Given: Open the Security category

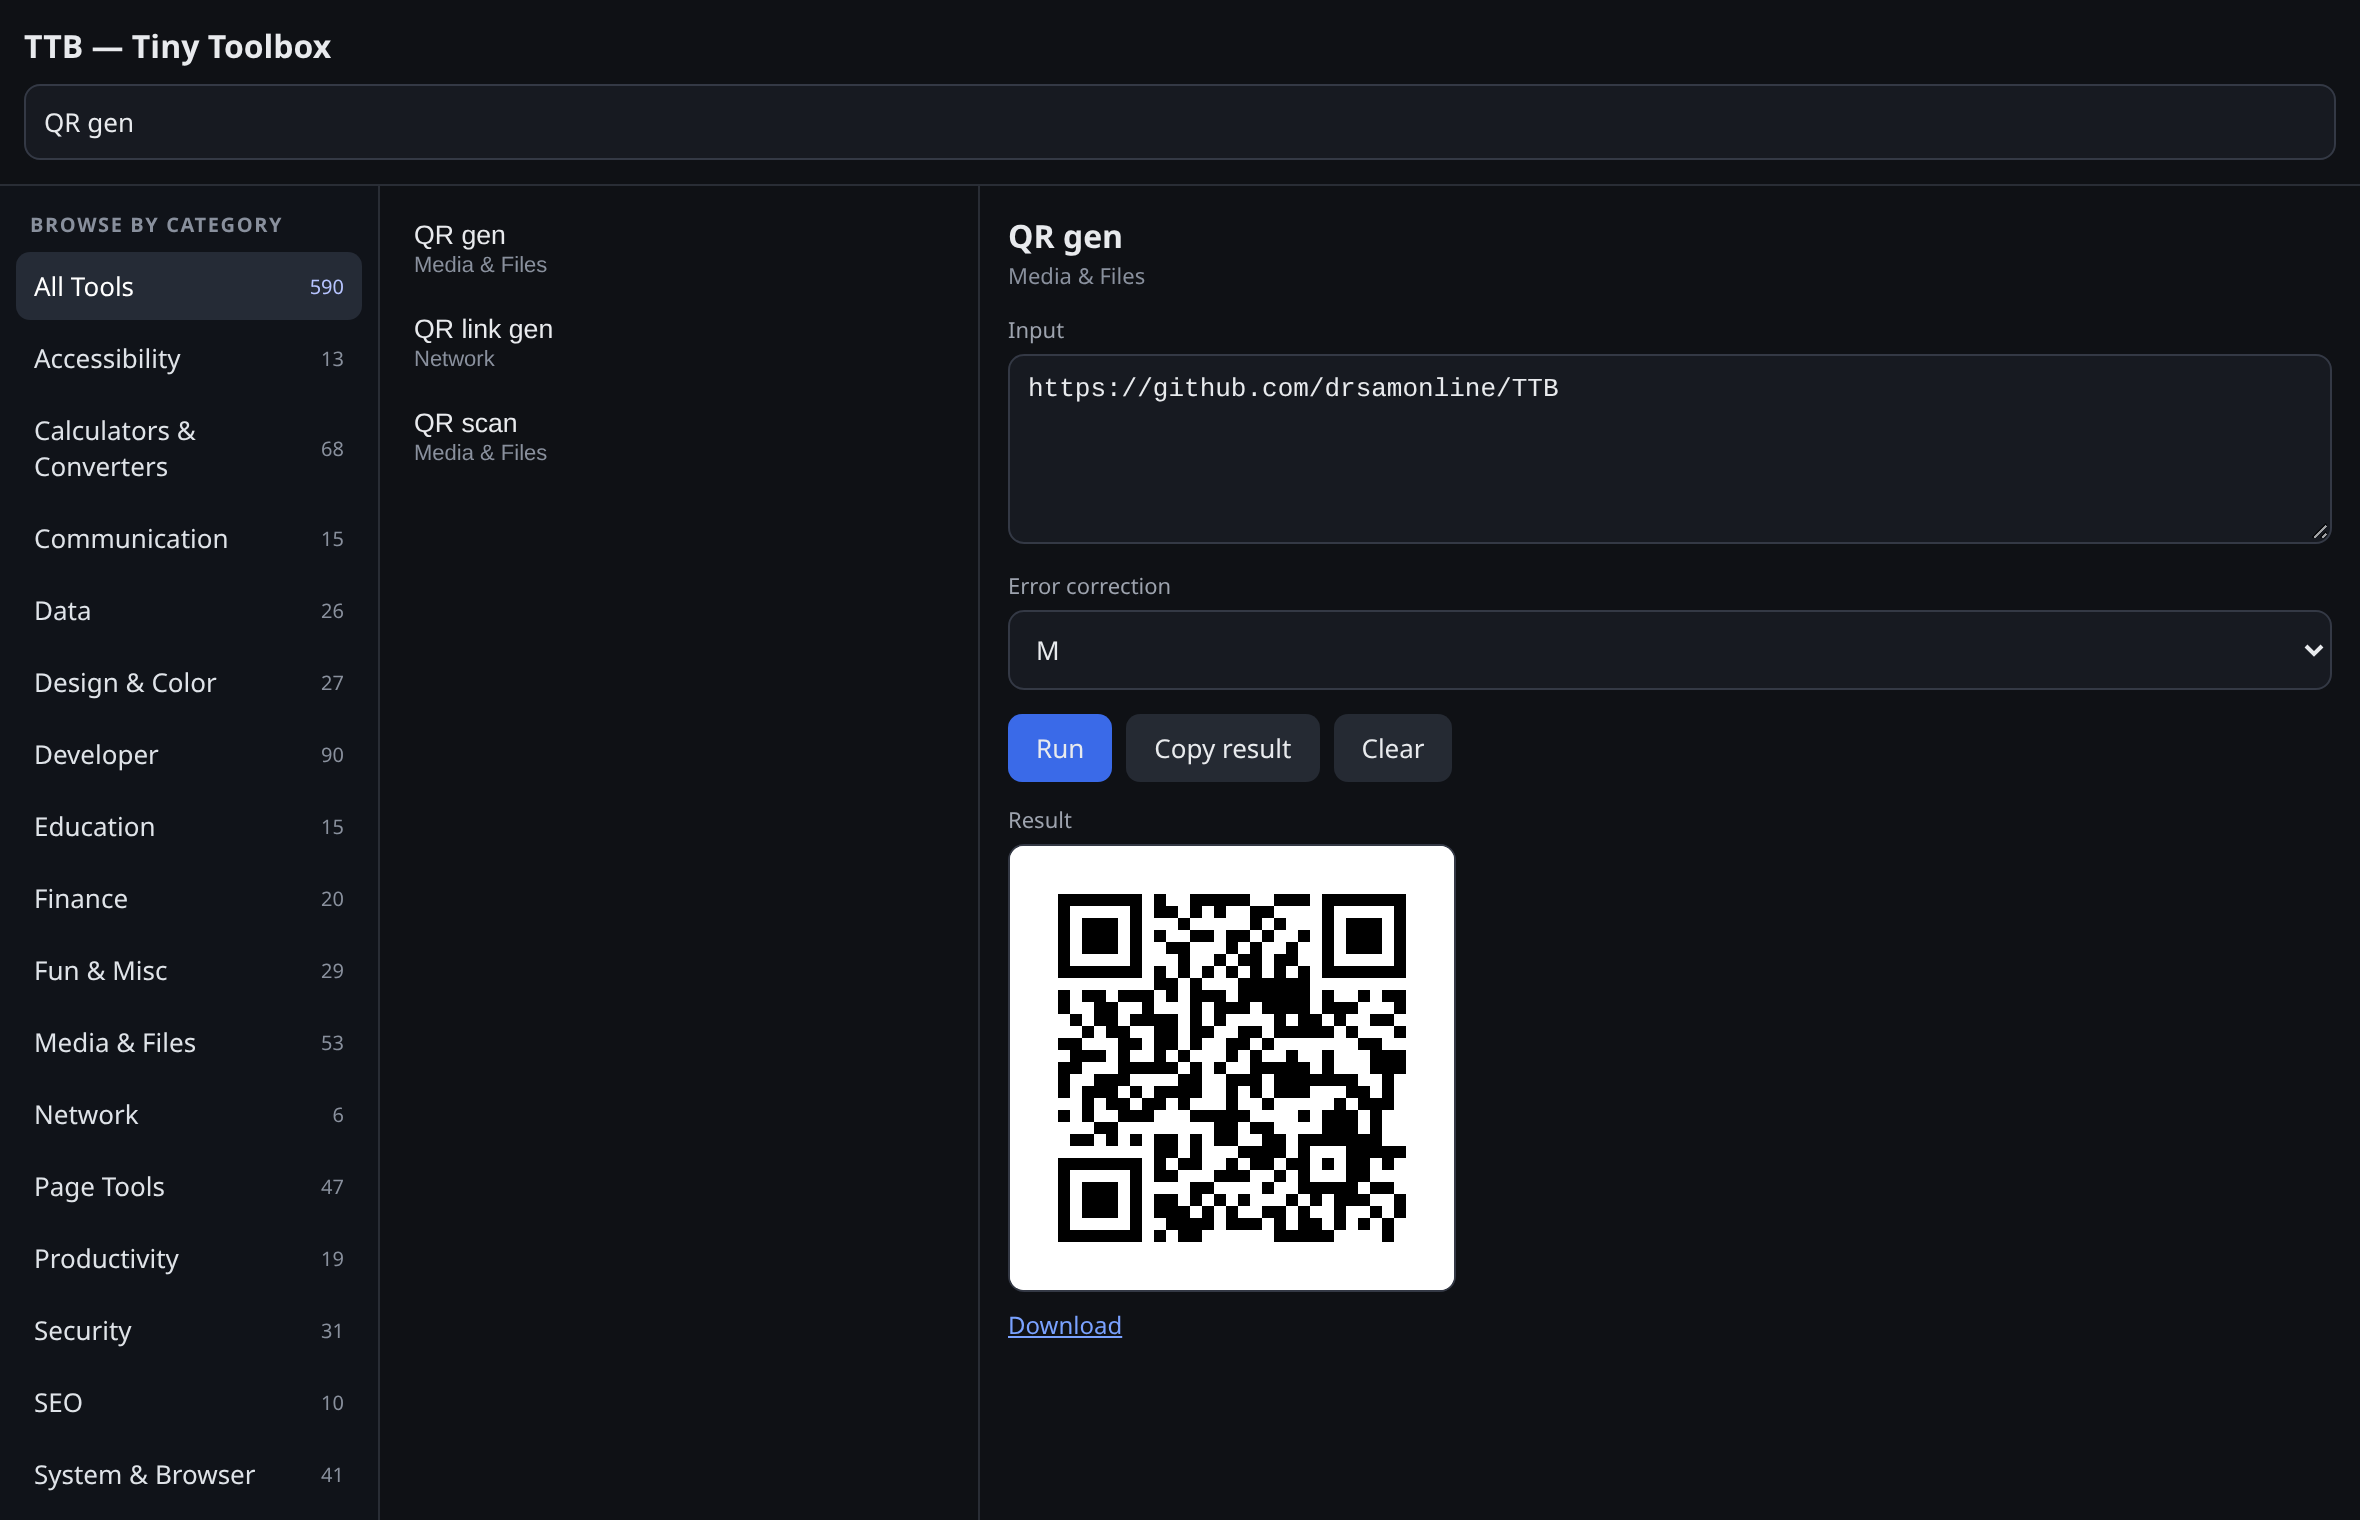Looking at the screenshot, I should point(188,1330).
